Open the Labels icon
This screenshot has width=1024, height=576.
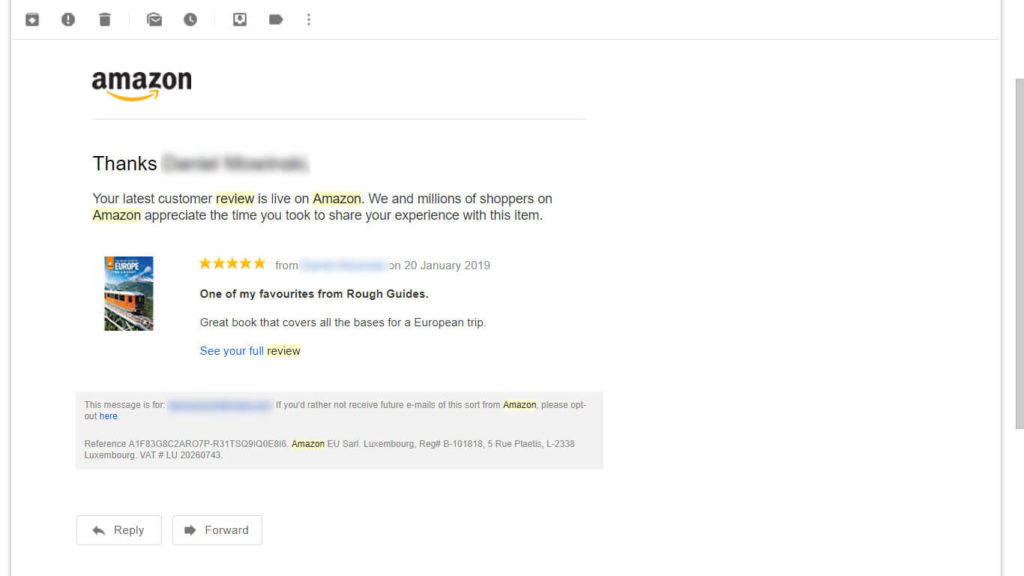click(x=276, y=20)
